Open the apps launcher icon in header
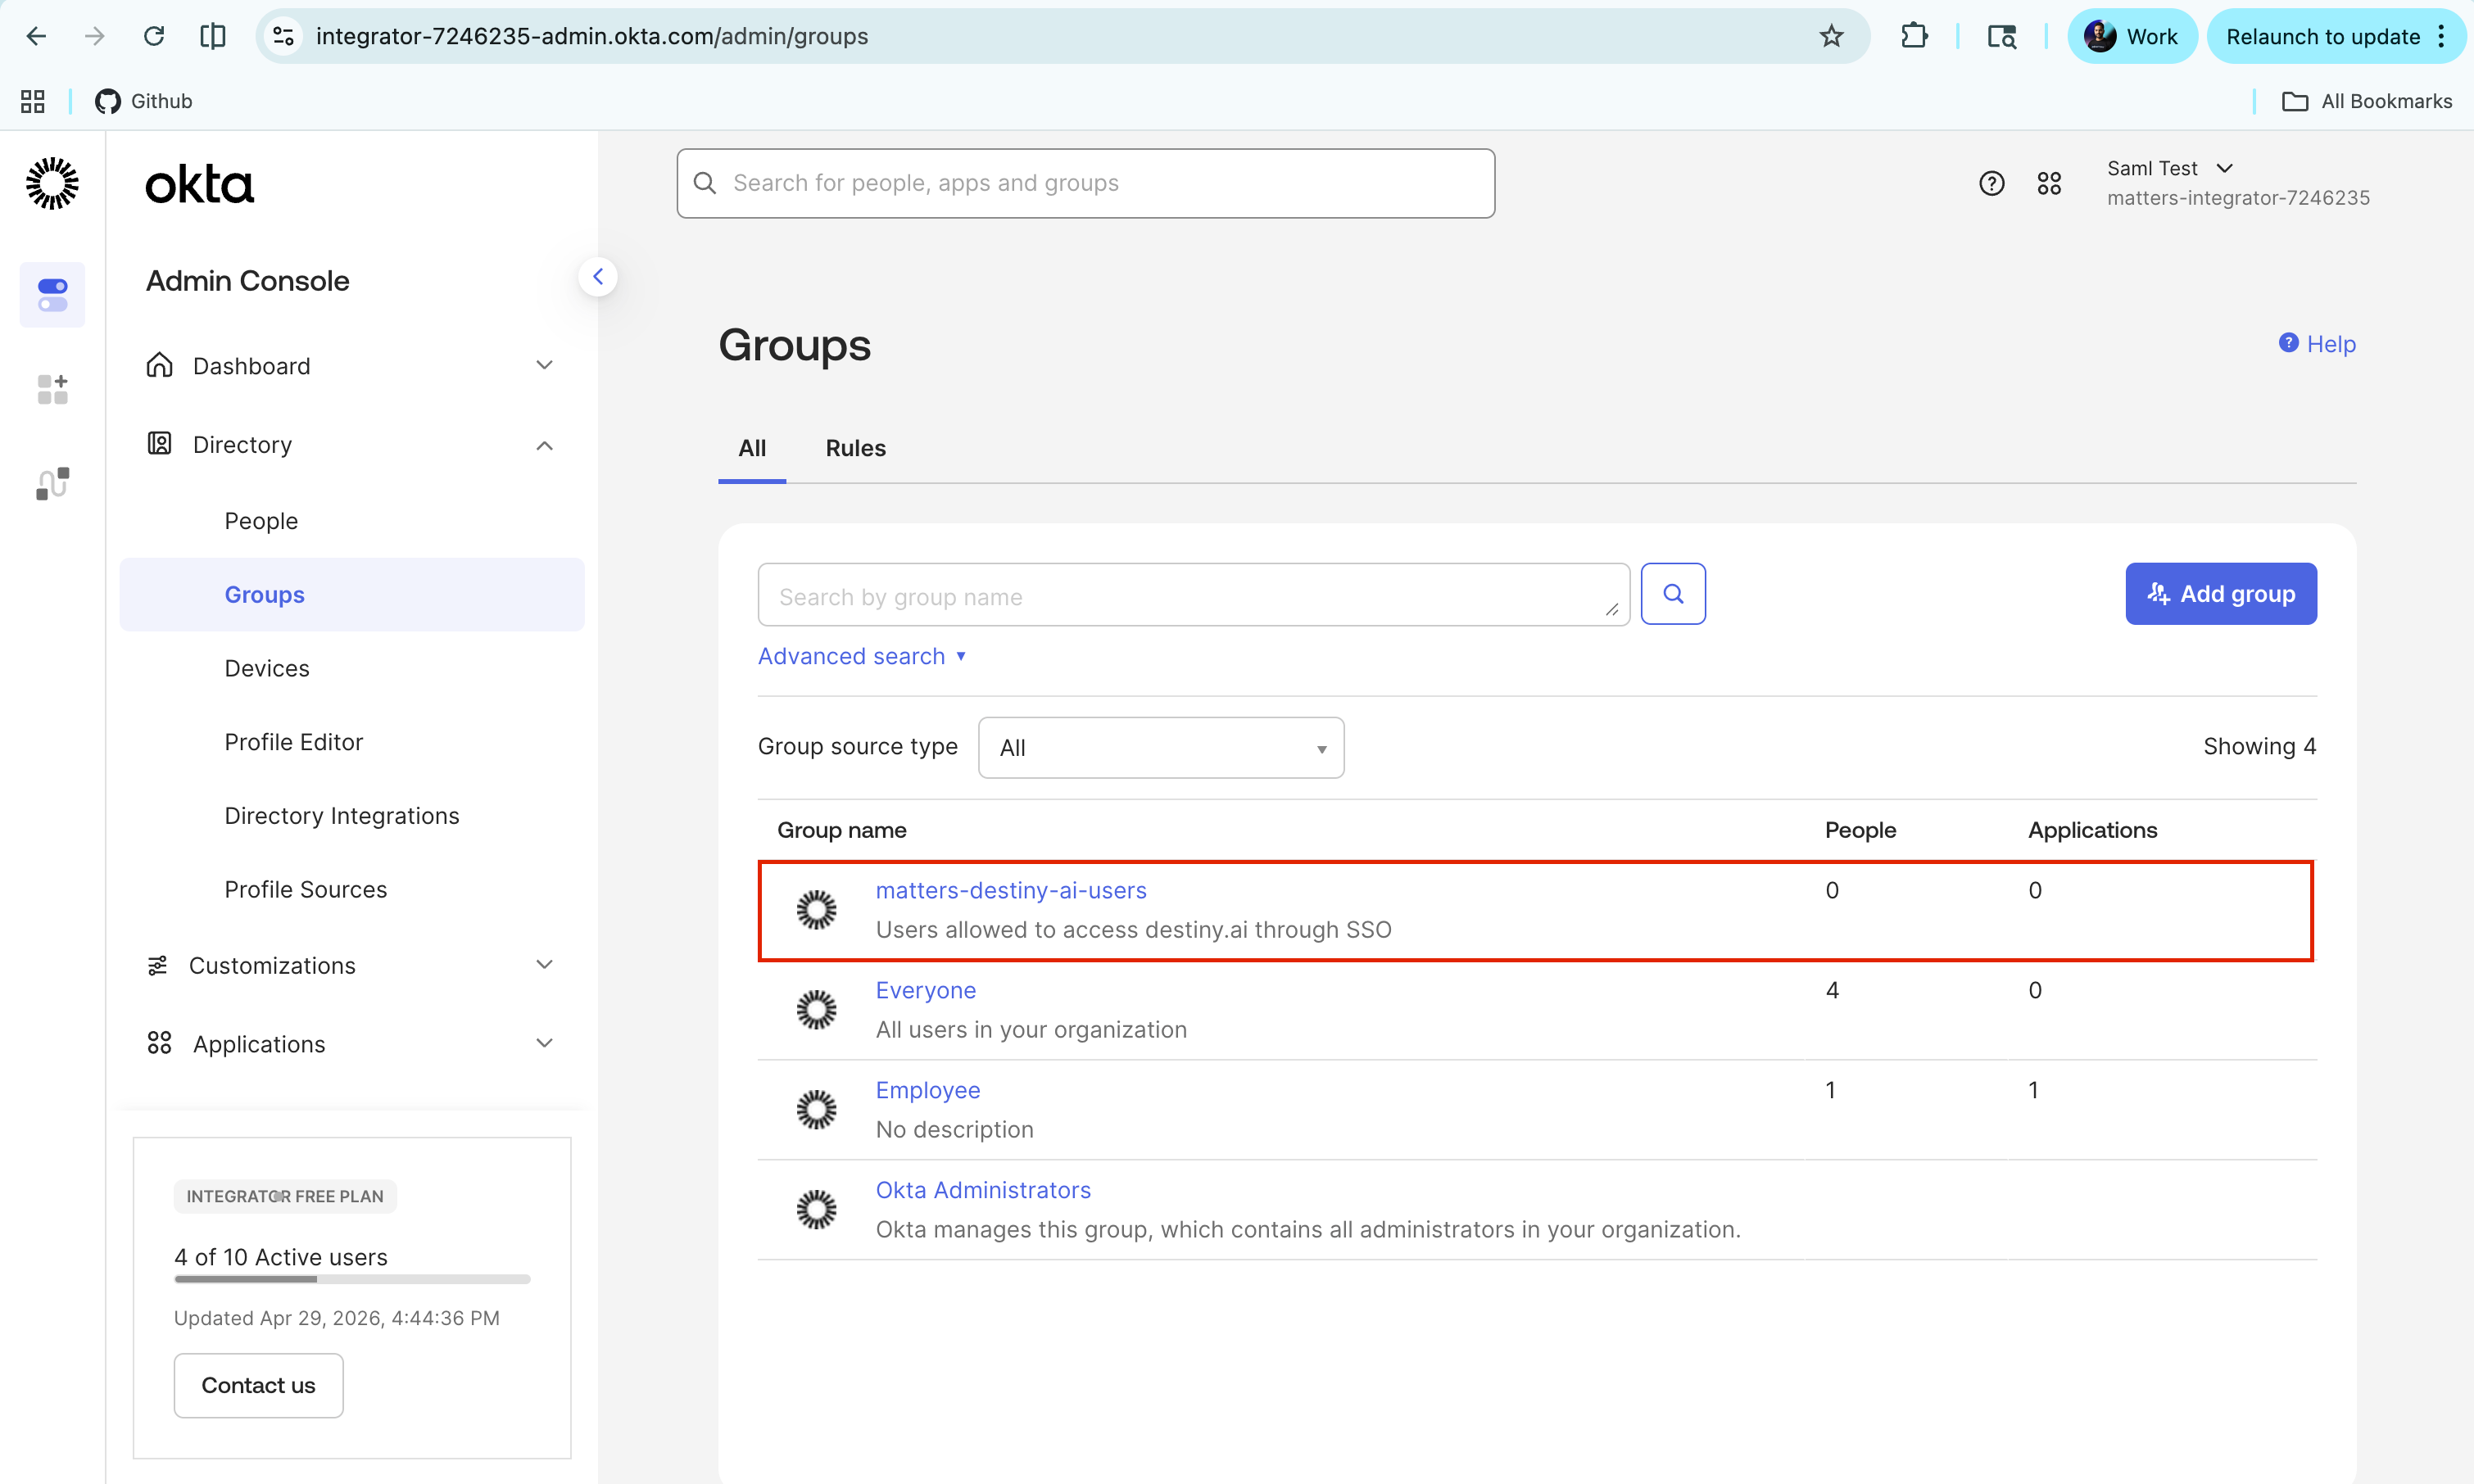This screenshot has height=1484, width=2474. pyautogui.click(x=2049, y=183)
